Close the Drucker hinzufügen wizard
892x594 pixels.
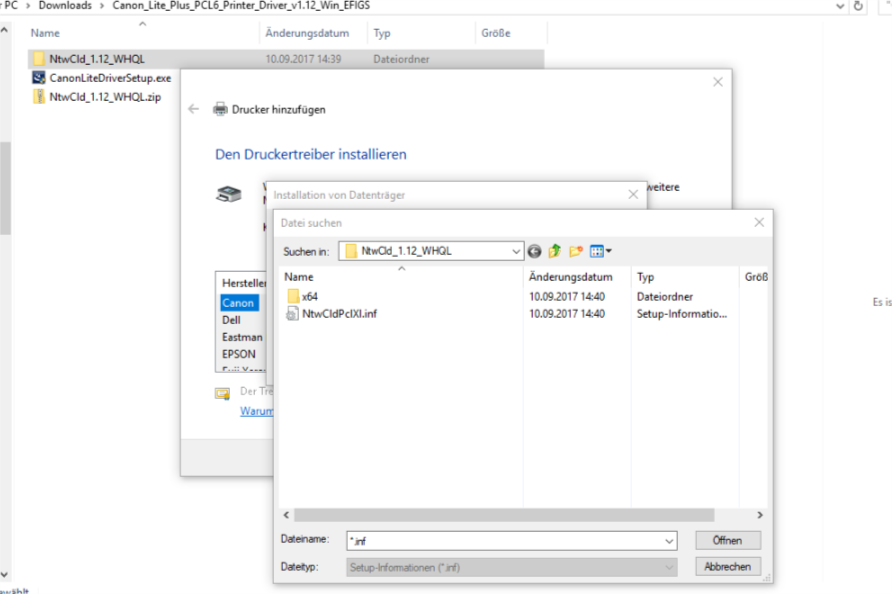pyautogui.click(x=718, y=82)
